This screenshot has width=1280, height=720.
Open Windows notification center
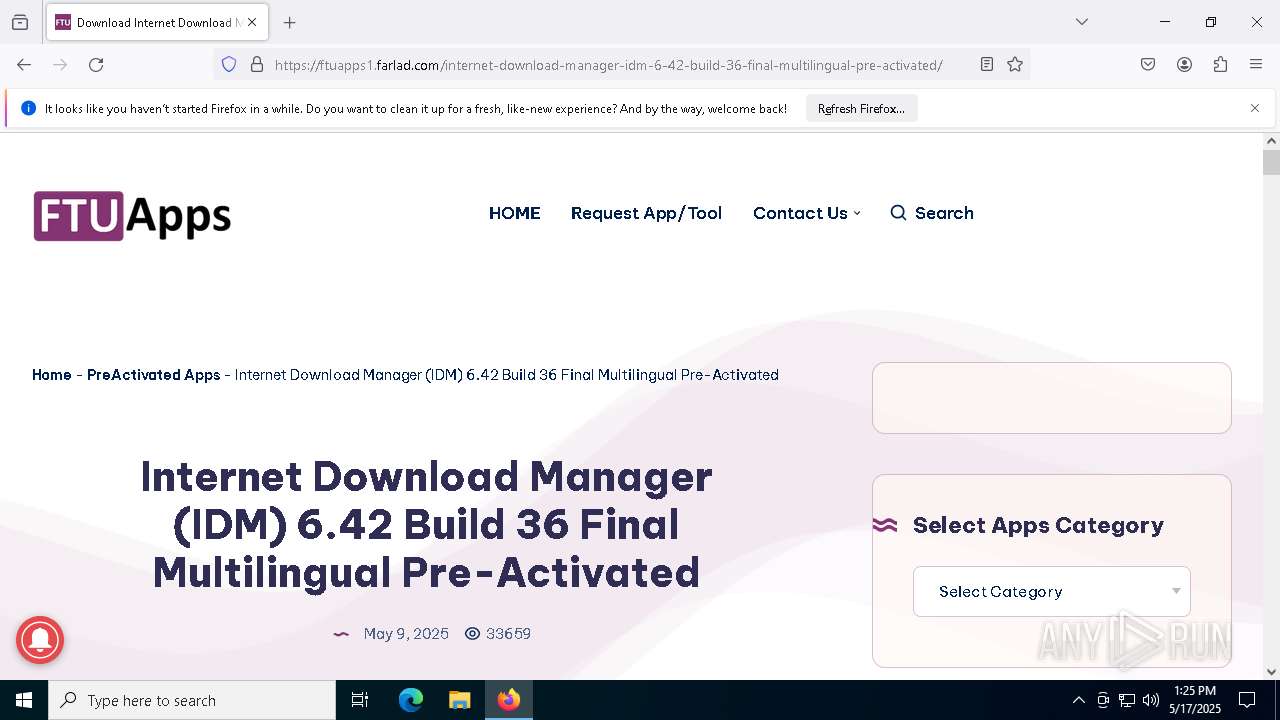[x=1247, y=700]
